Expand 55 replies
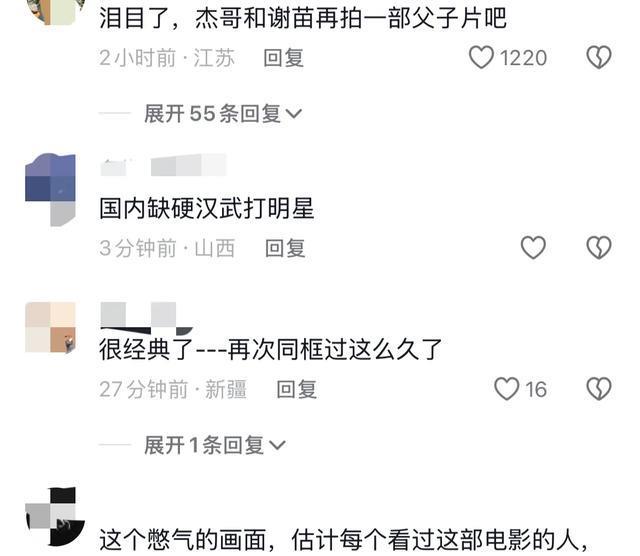This screenshot has height=556, width=640. (223, 113)
